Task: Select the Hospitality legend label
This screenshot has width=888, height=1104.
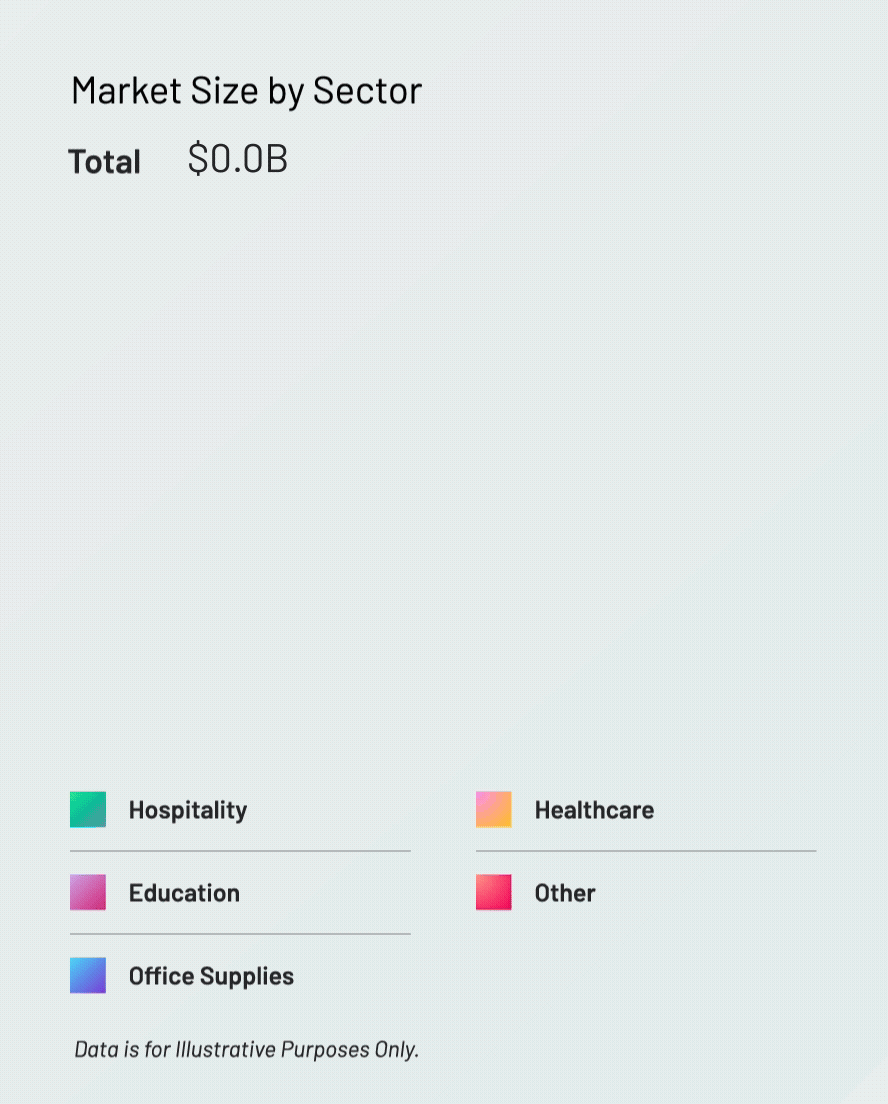Action: [x=188, y=810]
